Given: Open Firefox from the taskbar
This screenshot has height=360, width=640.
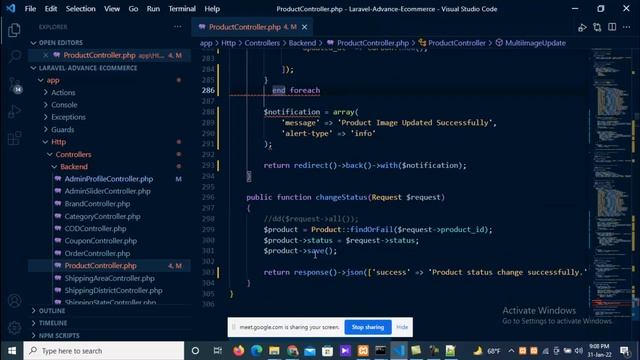Looking at the screenshot, I should point(238,351).
